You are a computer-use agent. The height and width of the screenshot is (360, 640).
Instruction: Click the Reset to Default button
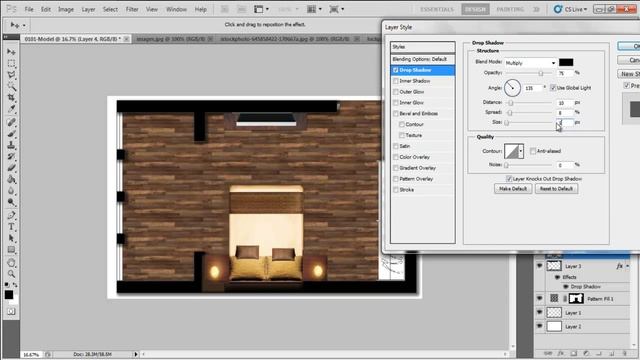coord(556,189)
